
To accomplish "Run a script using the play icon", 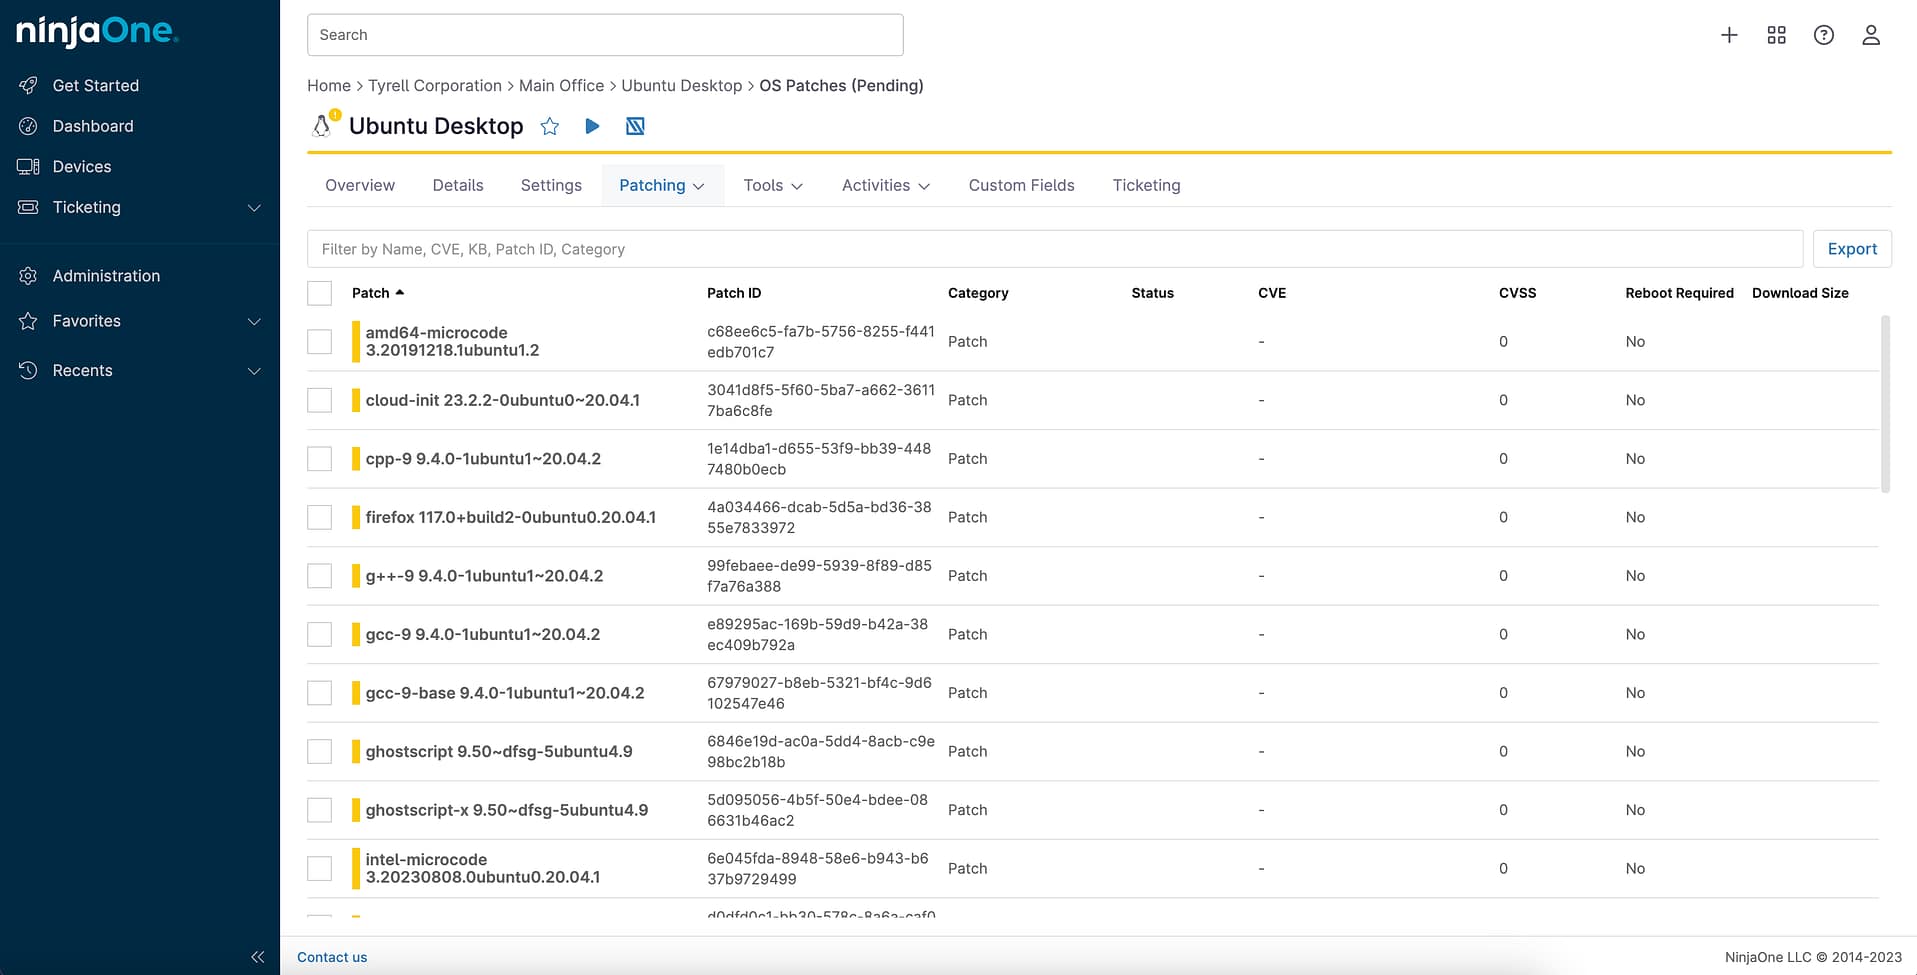I will [592, 126].
